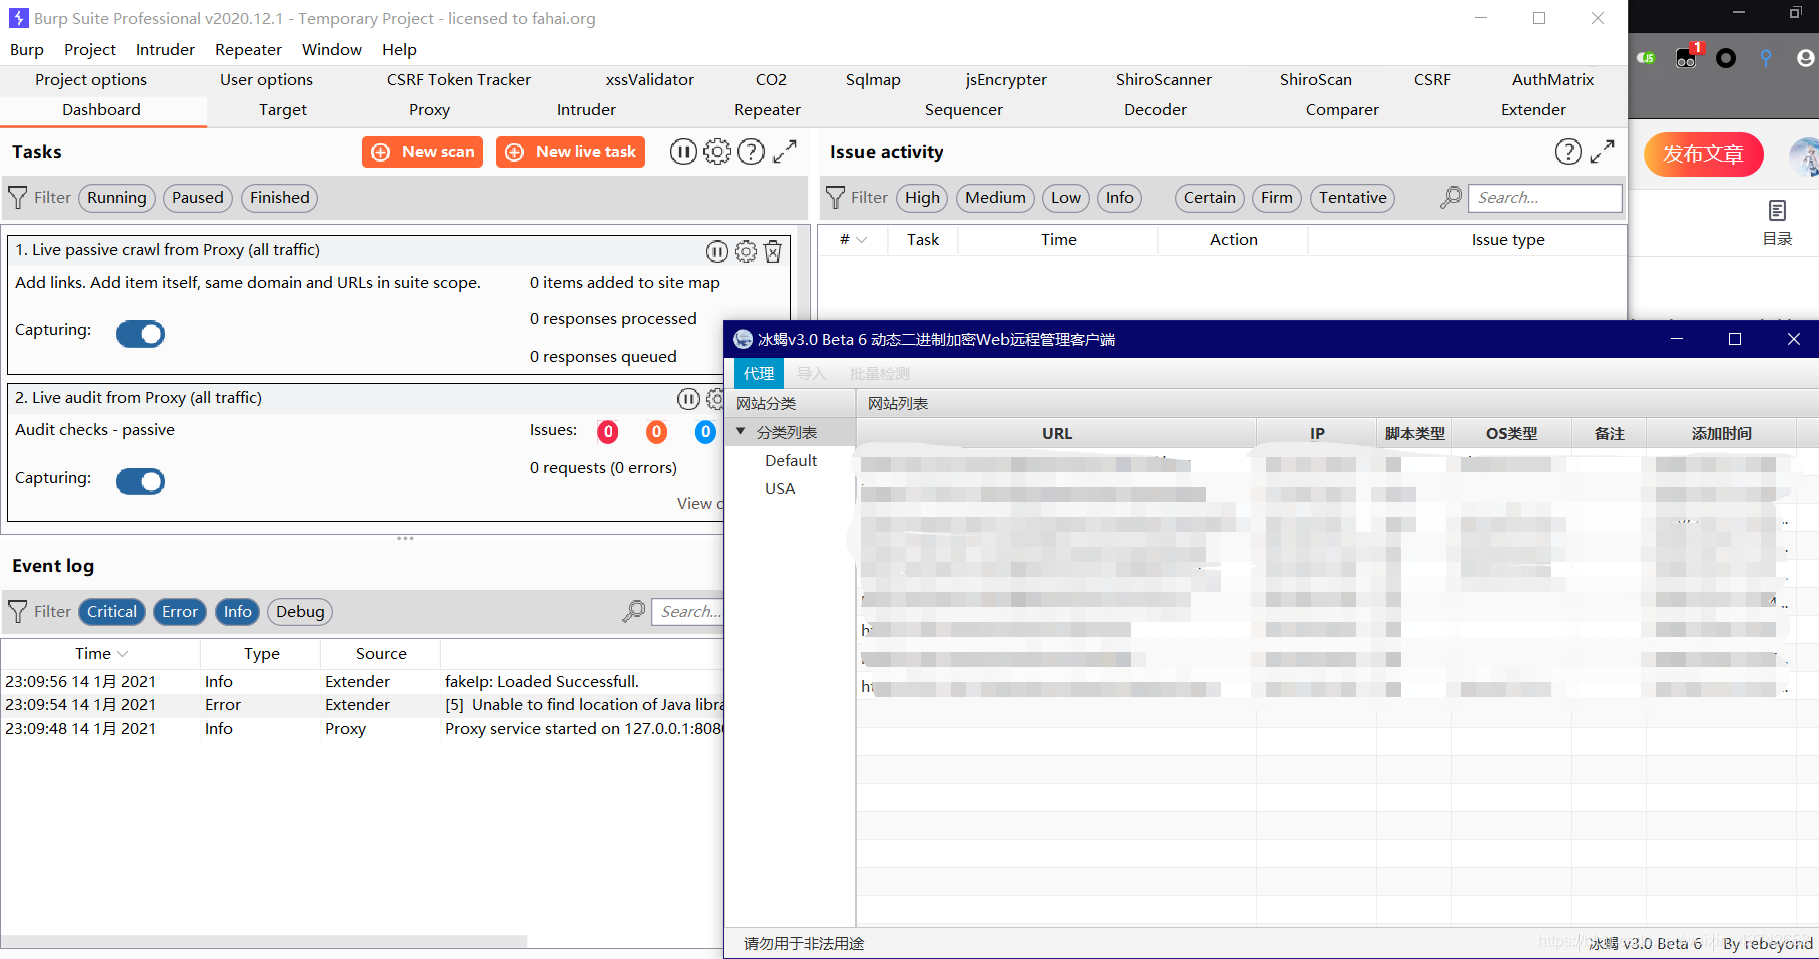Toggle Tentative confidence filter button
Screen dimensions: 1819x959
click(1352, 198)
